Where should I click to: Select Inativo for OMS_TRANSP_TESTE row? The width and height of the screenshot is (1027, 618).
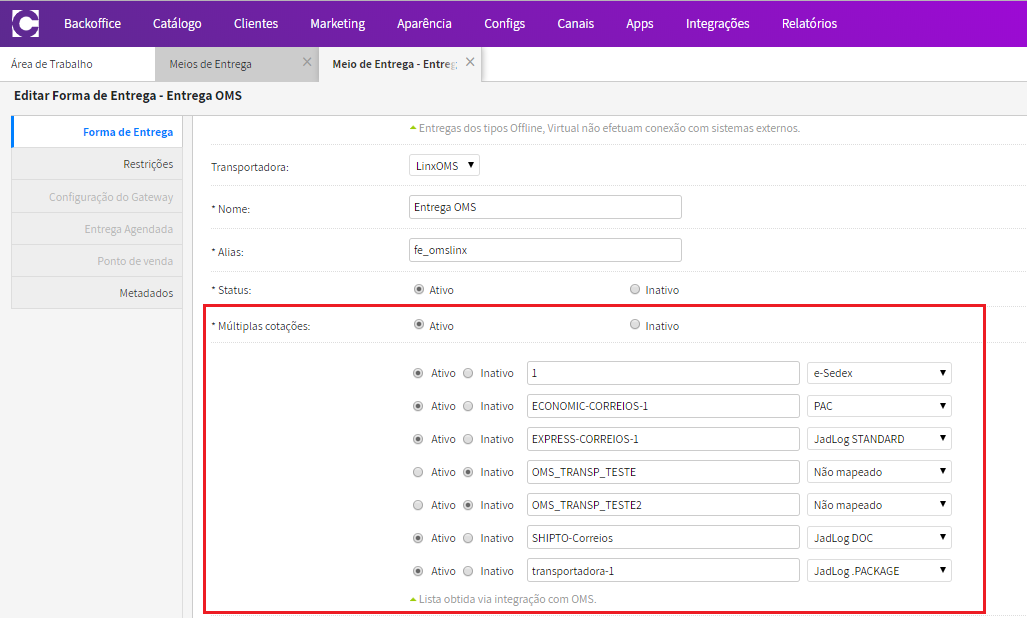468,472
